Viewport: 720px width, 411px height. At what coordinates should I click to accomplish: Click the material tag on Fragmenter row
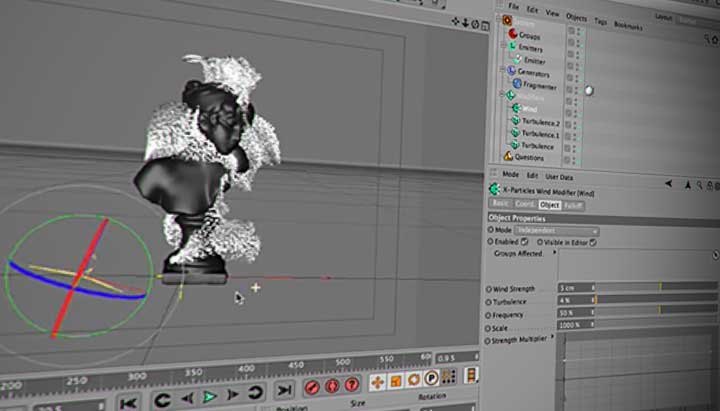589,90
